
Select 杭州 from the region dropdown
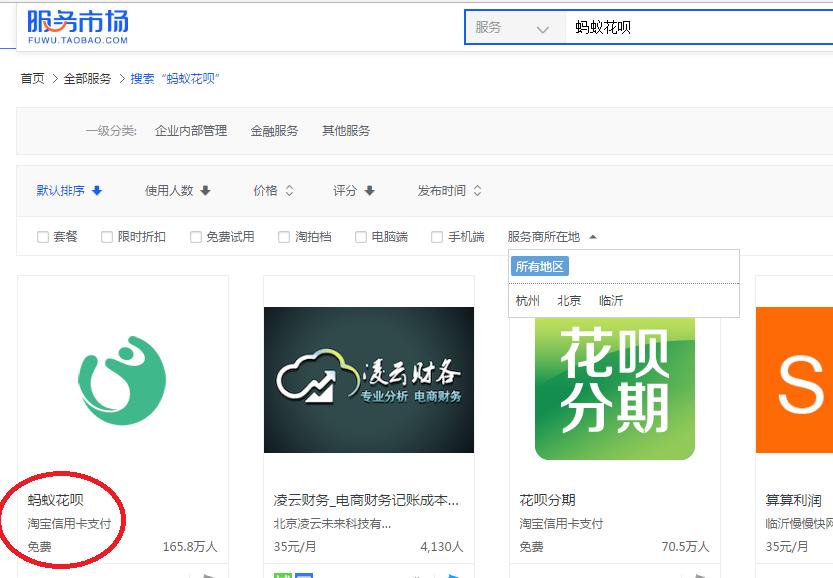[526, 300]
